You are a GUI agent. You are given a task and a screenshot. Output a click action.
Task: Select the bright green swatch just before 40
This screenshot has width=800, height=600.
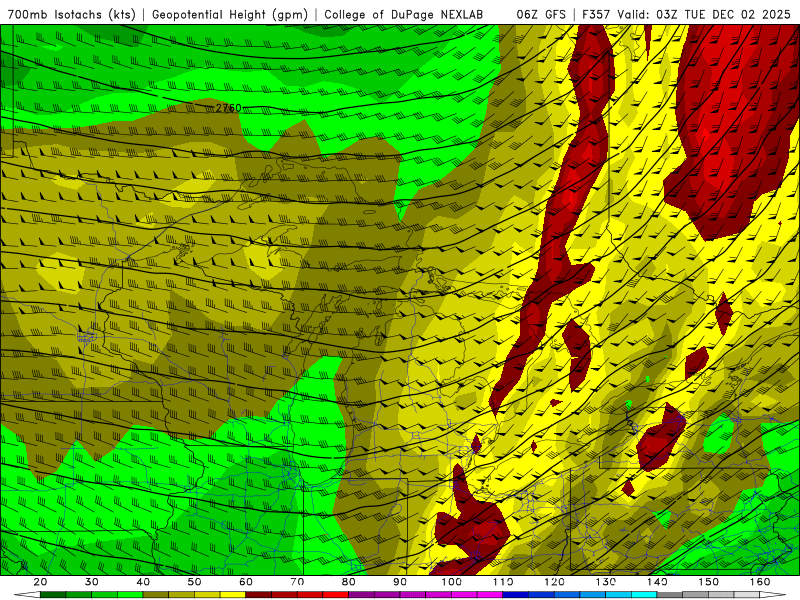coord(130,595)
